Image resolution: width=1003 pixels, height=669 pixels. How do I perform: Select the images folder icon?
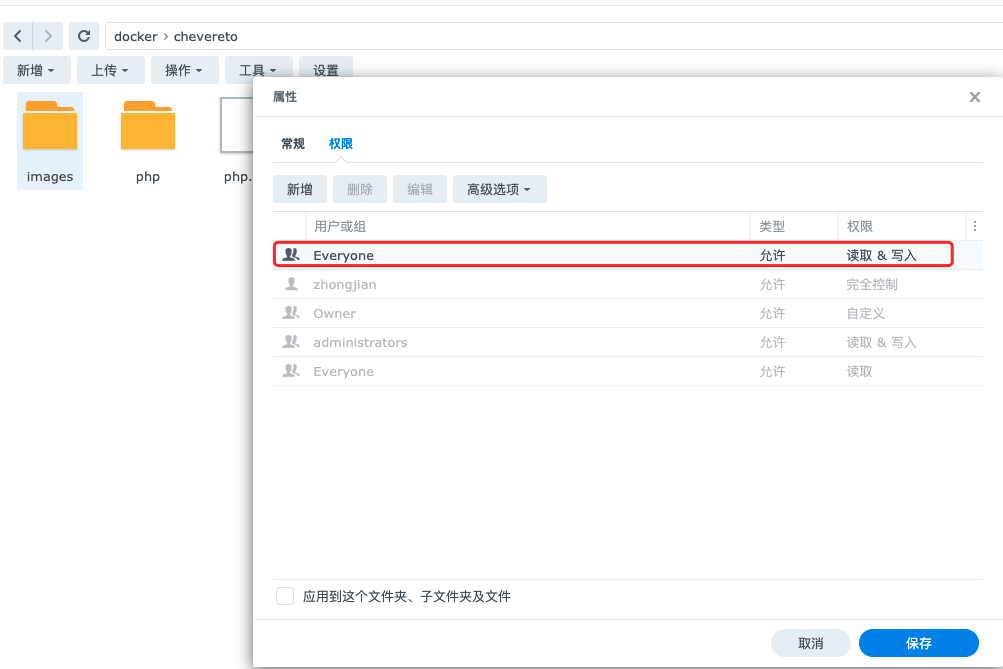point(50,127)
